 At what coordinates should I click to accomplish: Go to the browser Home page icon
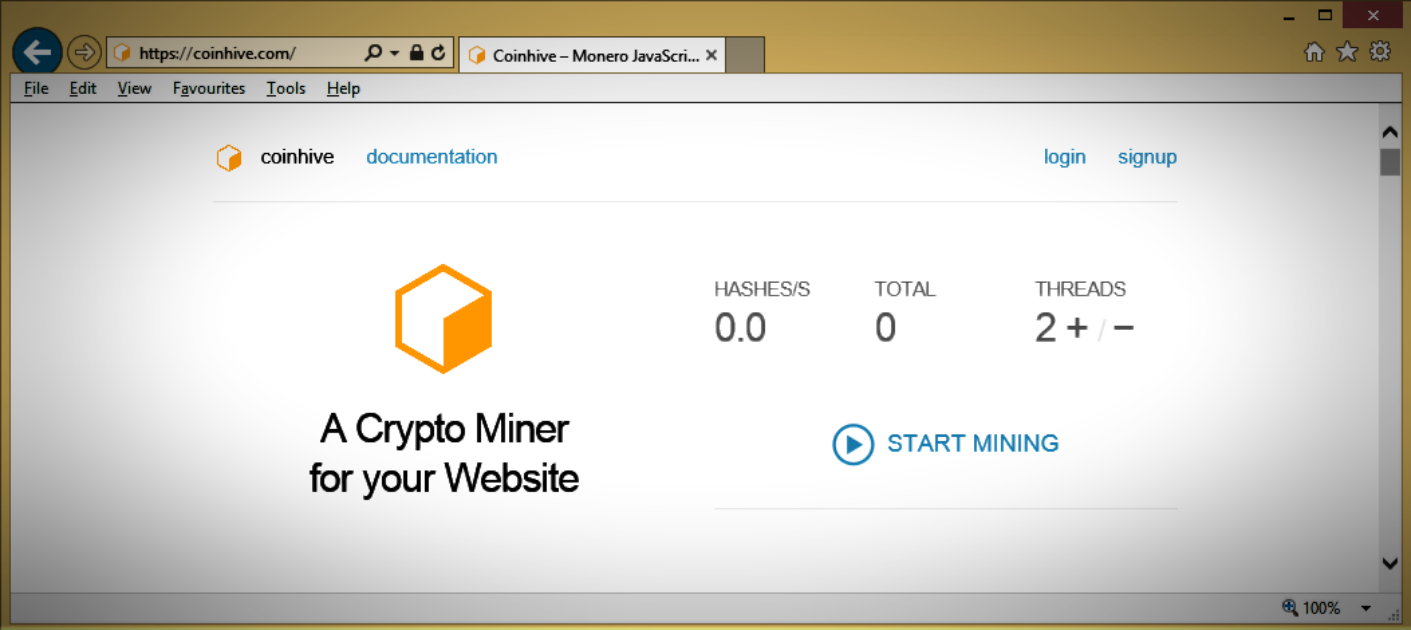coord(1314,52)
